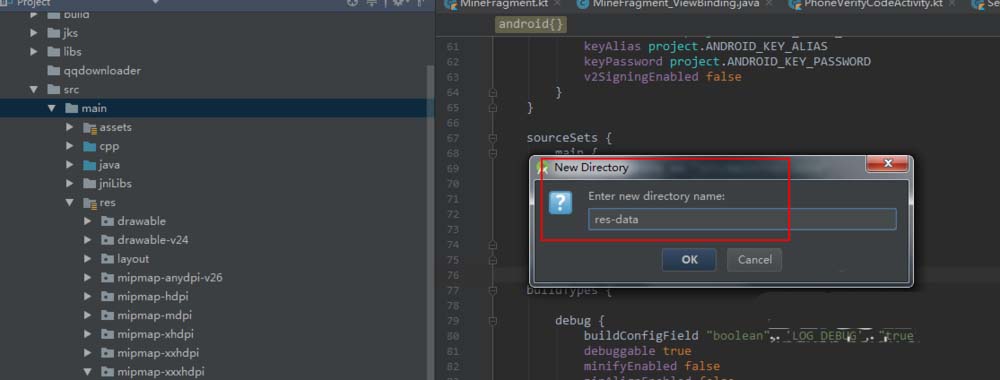Expand the mipmap-anydpi-v26 folder arrow

pyautogui.click(x=88, y=278)
